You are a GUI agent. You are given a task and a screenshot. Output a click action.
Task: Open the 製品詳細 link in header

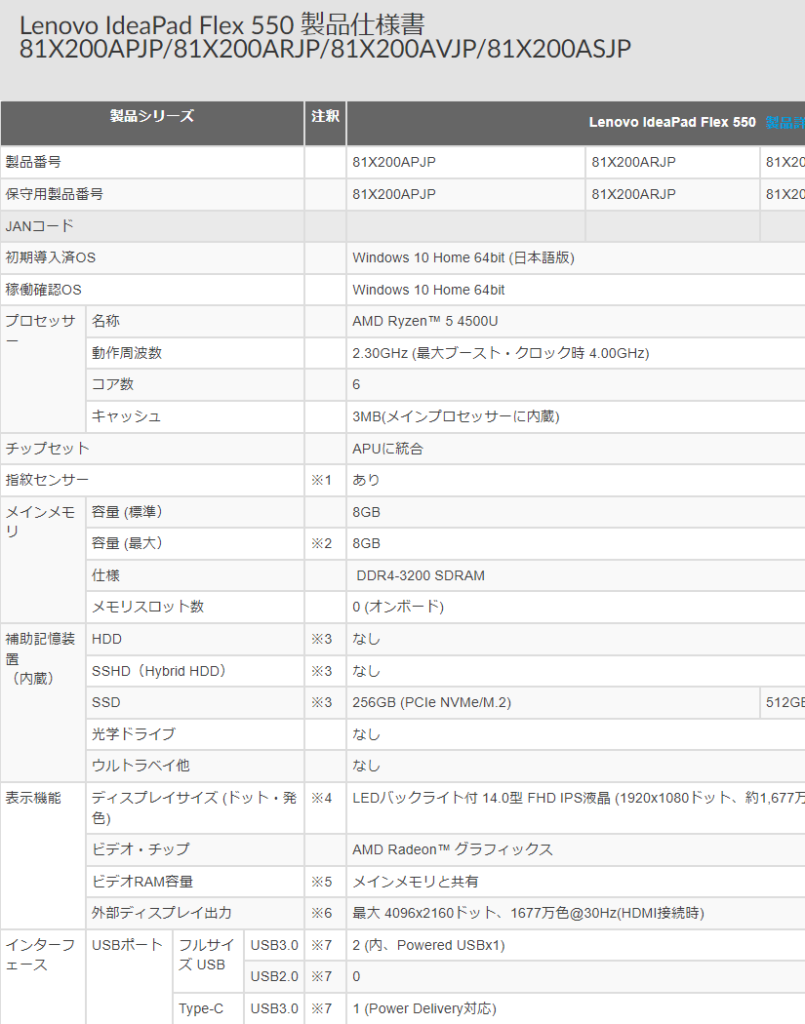[785, 122]
